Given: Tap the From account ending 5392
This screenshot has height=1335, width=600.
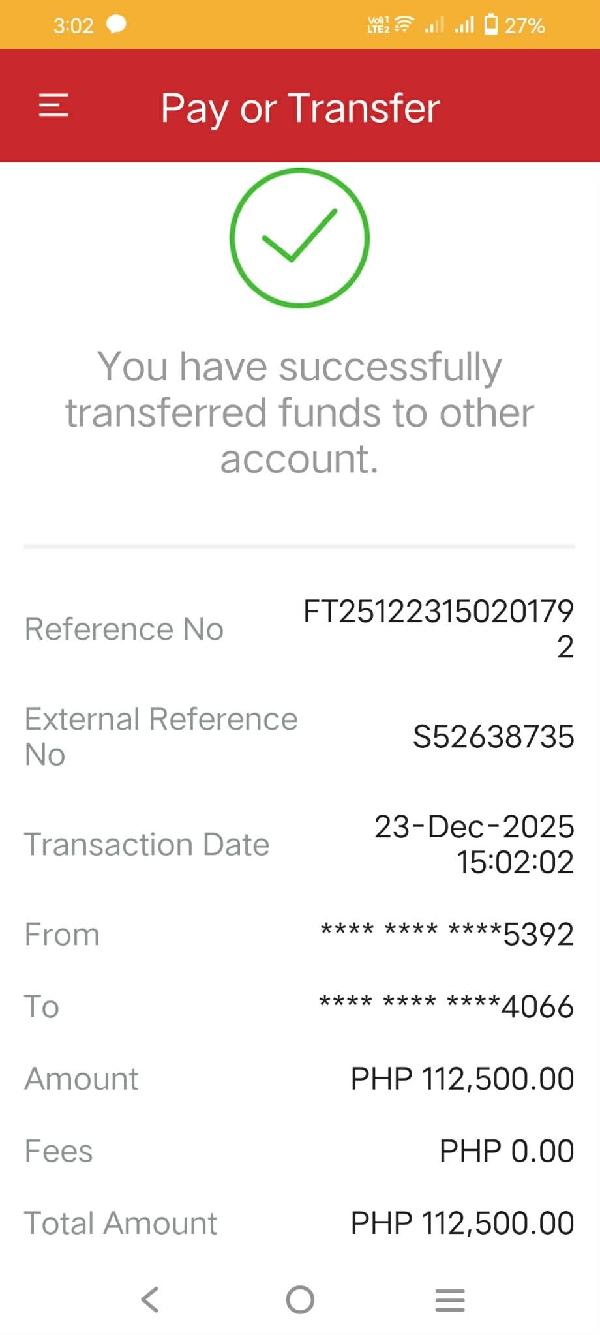Looking at the screenshot, I should coord(446,935).
